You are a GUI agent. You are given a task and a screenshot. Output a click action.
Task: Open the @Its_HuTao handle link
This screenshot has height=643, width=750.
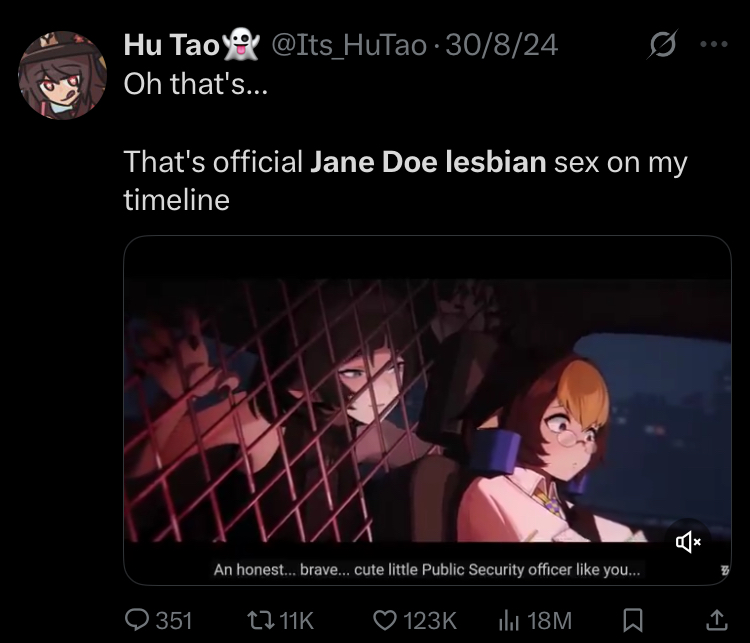pyautogui.click(x=349, y=45)
